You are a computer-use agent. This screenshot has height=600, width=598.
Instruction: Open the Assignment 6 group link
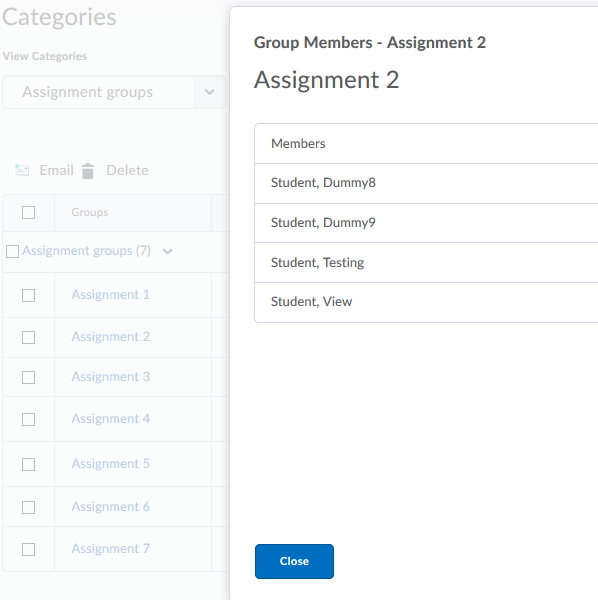point(111,507)
